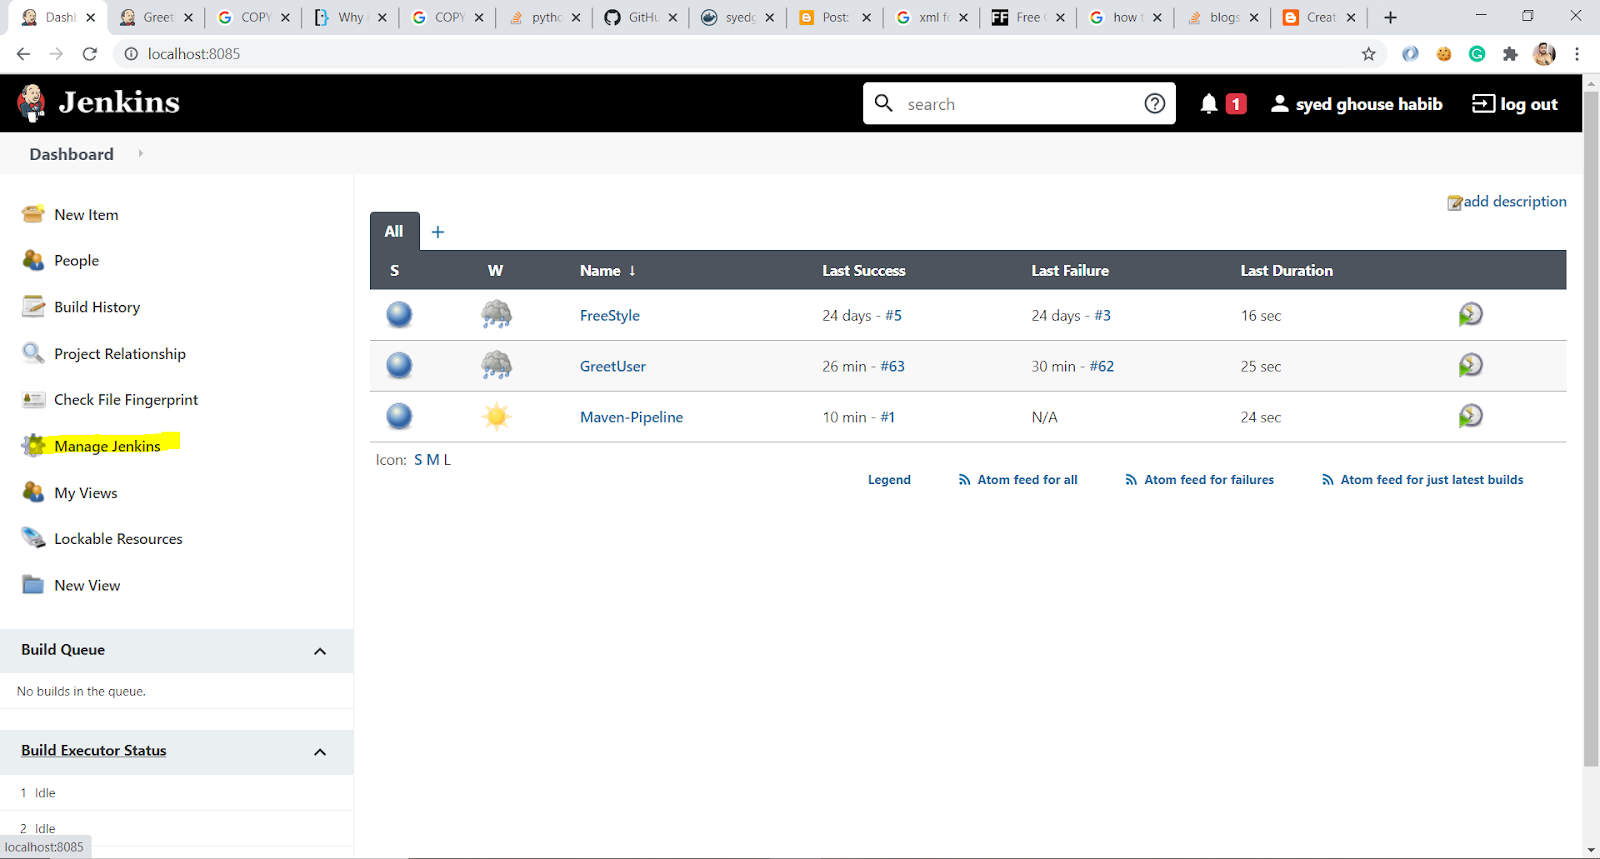Collapse the Build Executor Status panel
Image resolution: width=1600 pixels, height=859 pixels.
(320, 752)
